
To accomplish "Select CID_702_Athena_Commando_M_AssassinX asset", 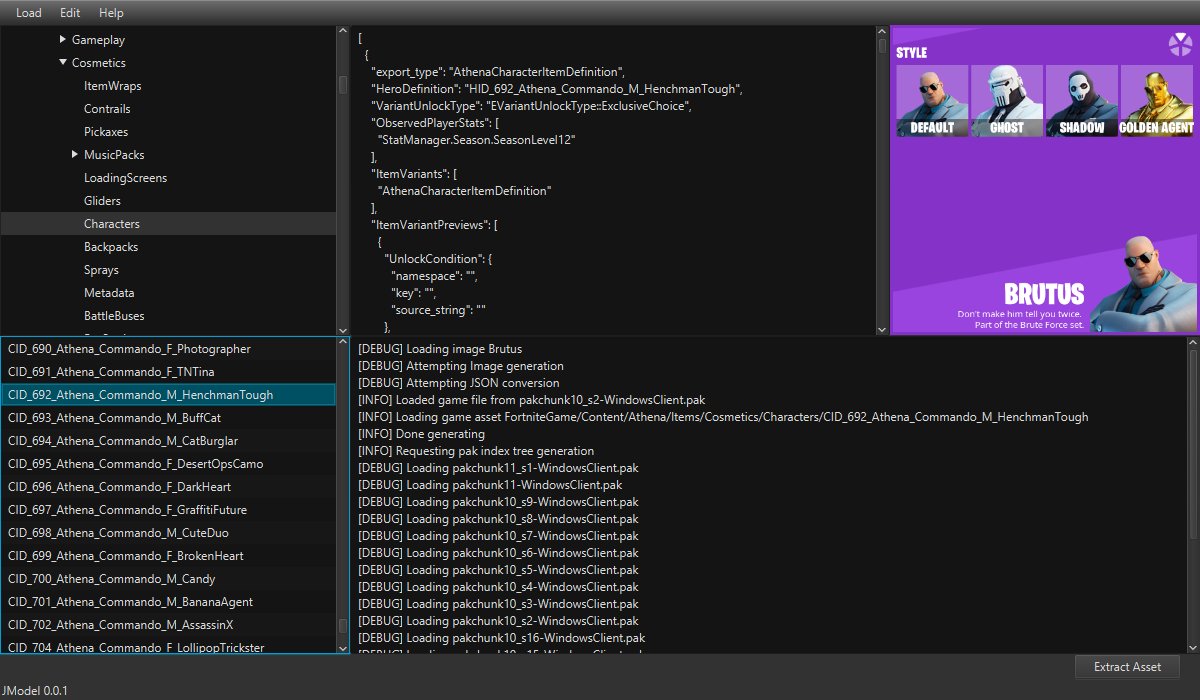I will coord(168,625).
